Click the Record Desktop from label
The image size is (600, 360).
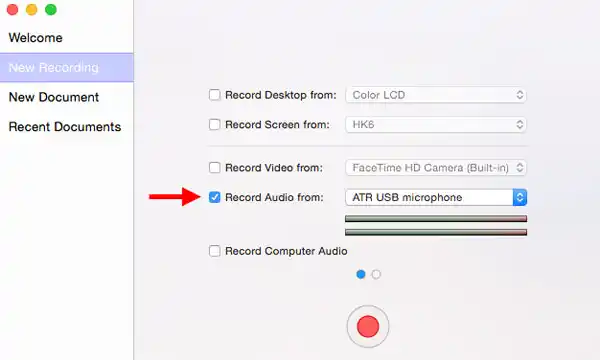280,95
